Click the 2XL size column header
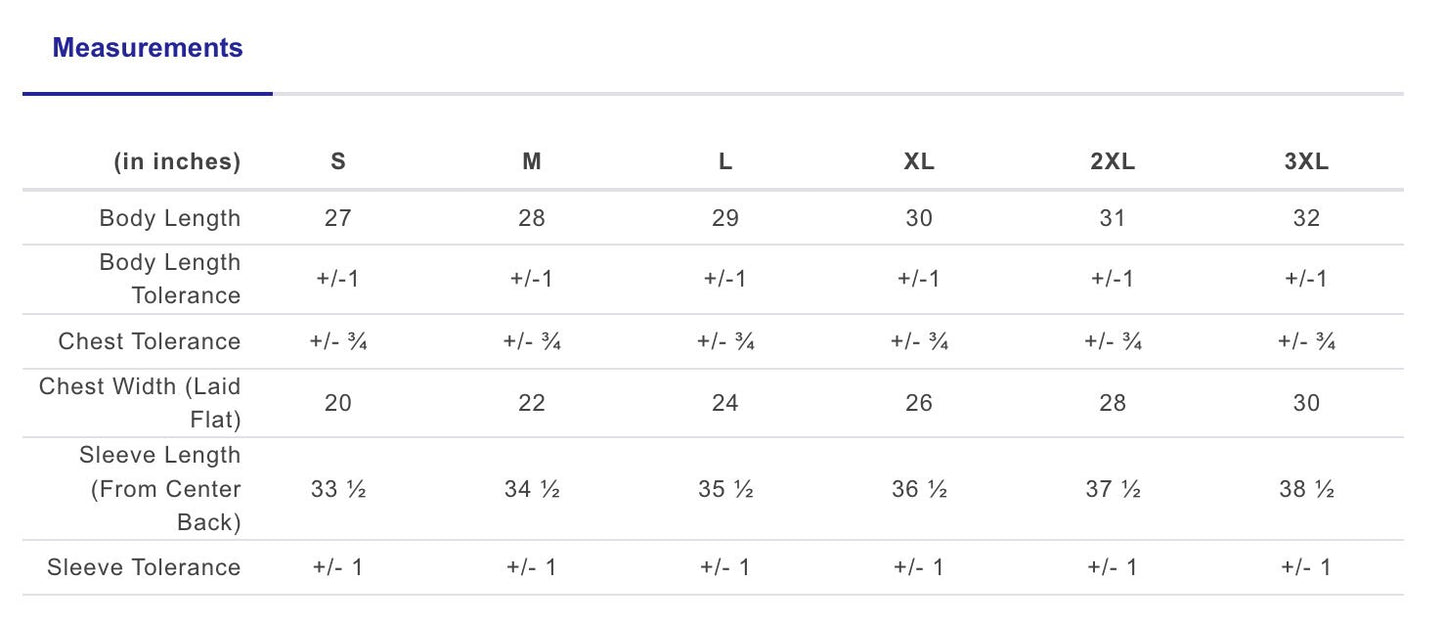 [x=1112, y=162]
